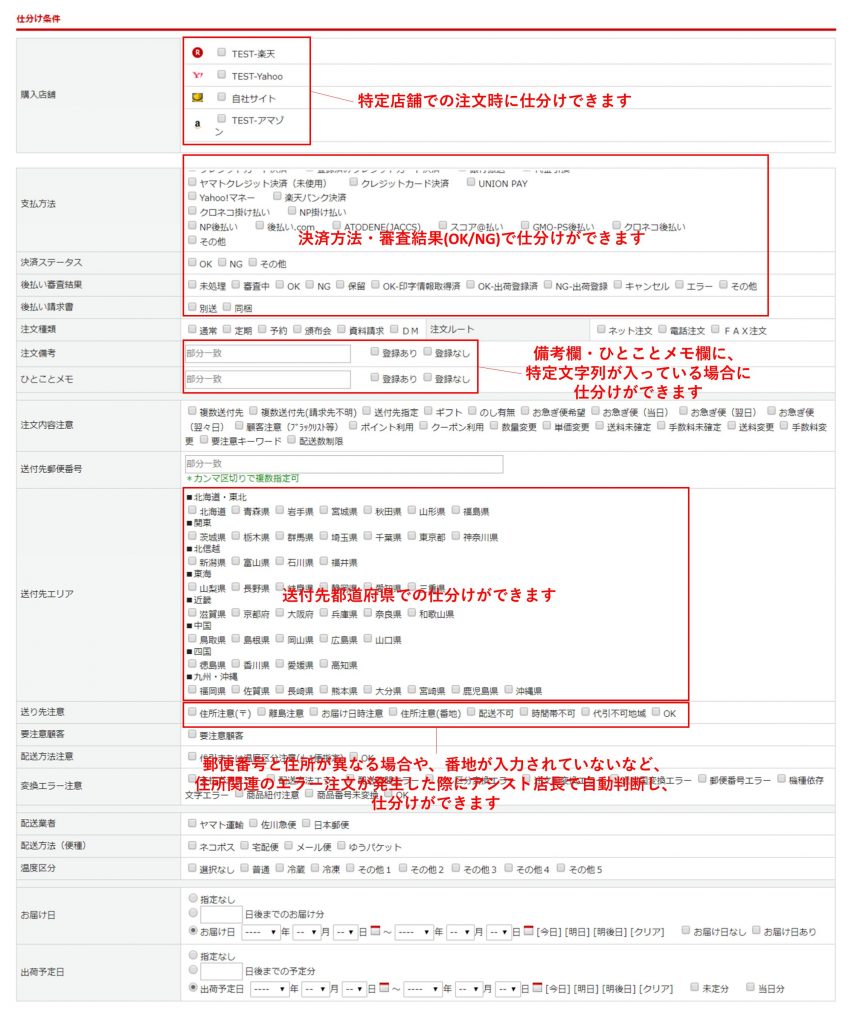854x1024 pixels.
Task: Check the 北海道 prefecture checkbox
Action: 192,510
